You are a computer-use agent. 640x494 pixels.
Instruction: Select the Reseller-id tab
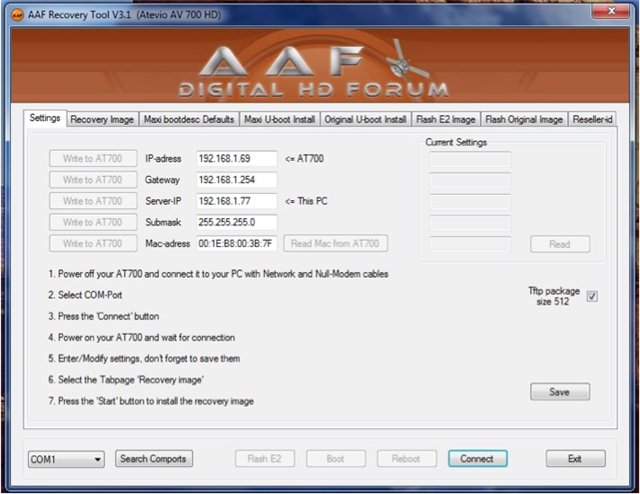[592, 119]
